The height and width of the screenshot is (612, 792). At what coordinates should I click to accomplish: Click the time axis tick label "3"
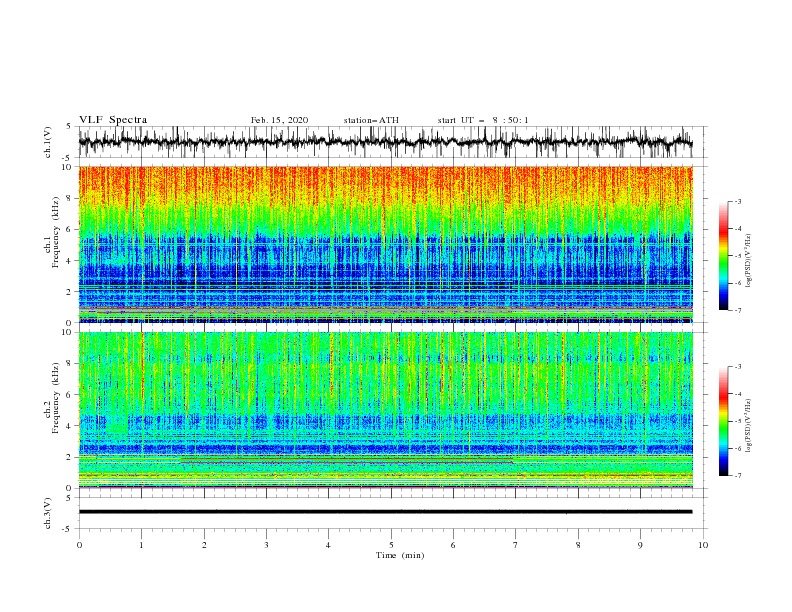[266, 545]
